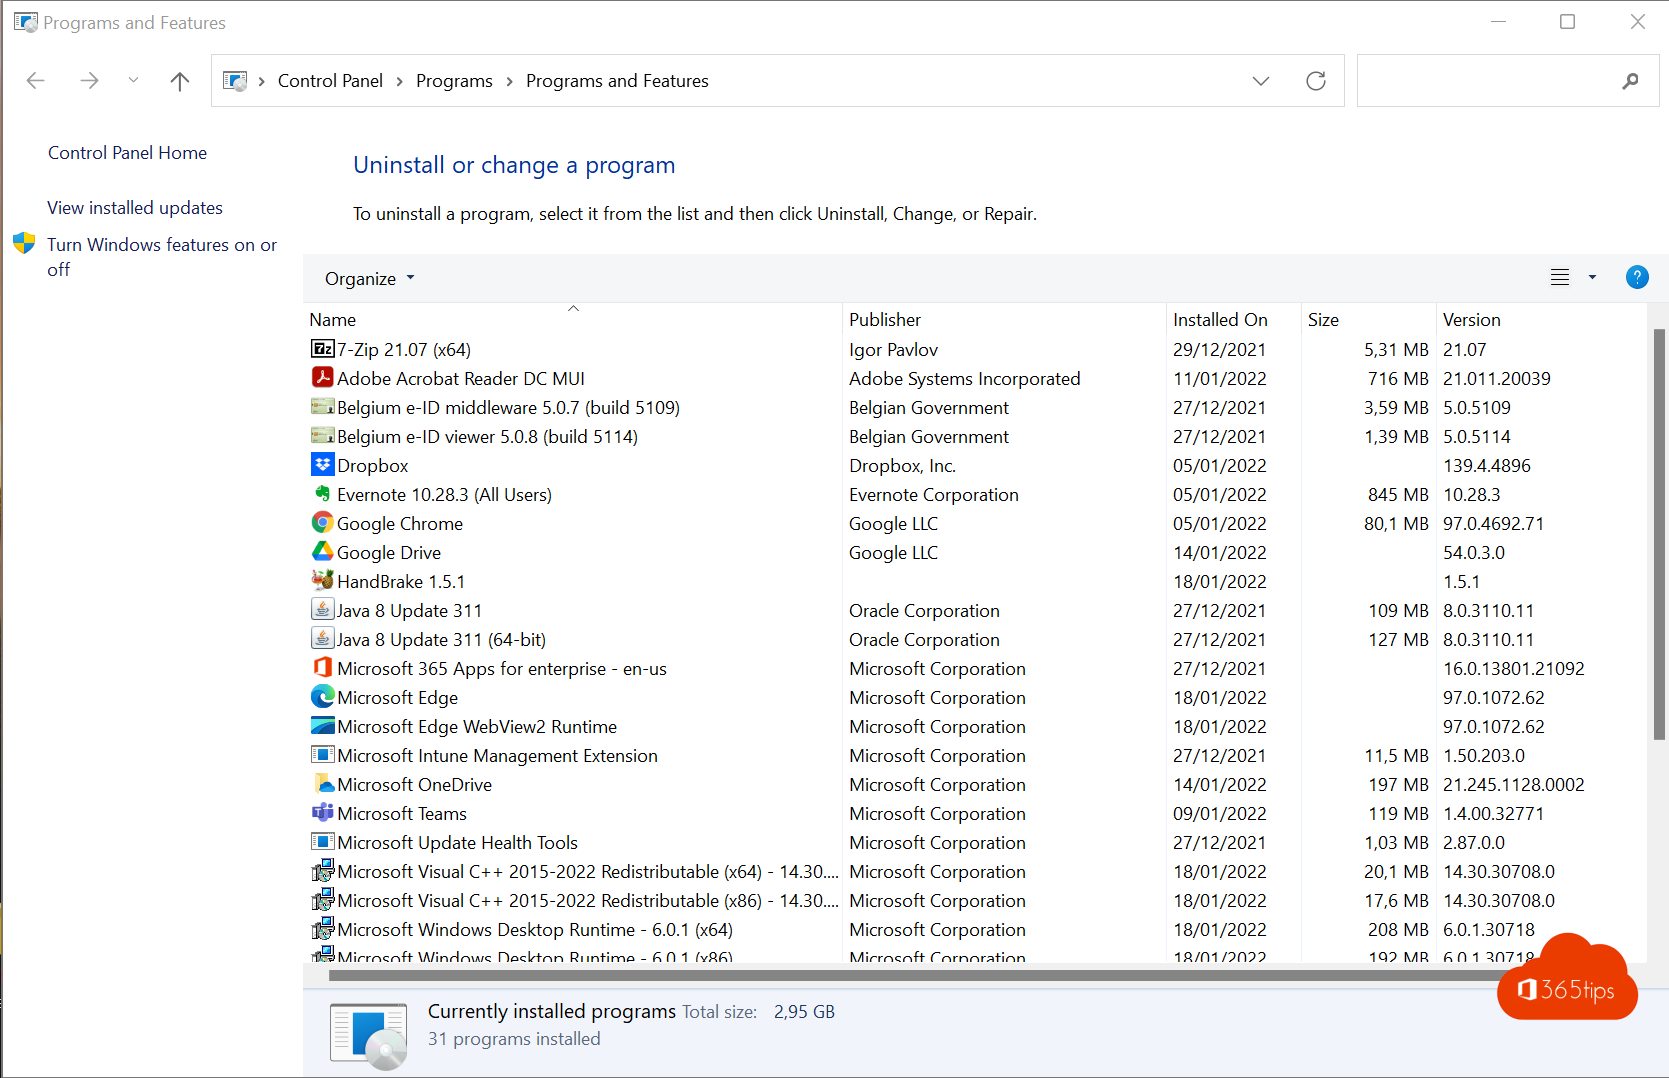Click the Control Panel breadcrumb
The height and width of the screenshot is (1078, 1669).
330,81
